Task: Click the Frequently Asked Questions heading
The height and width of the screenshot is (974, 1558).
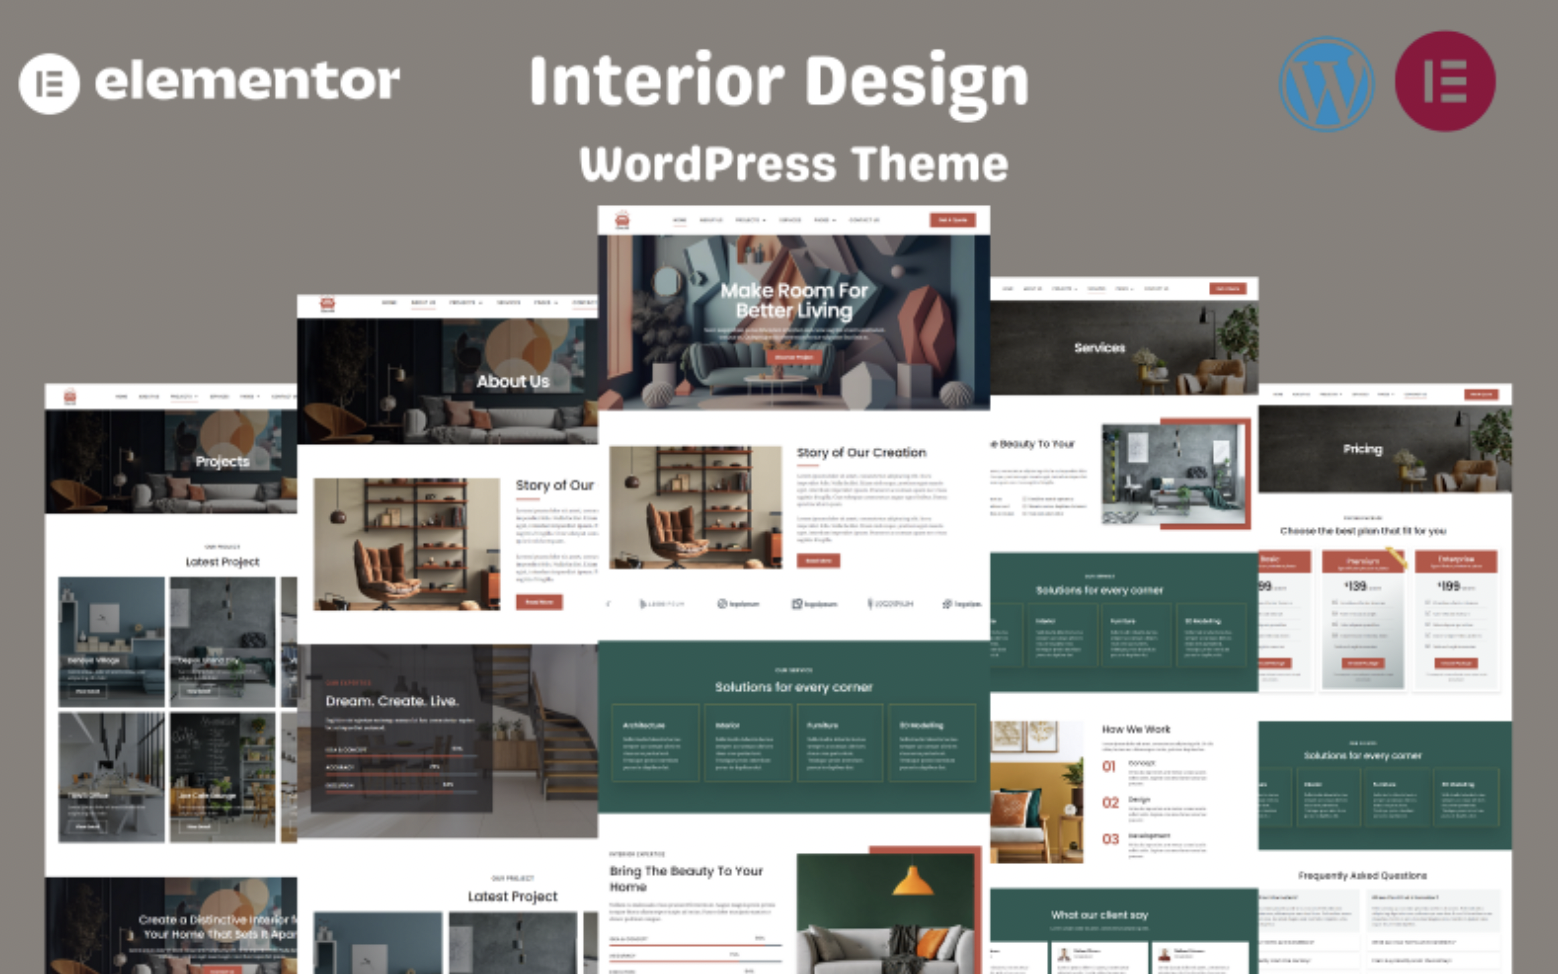Action: pyautogui.click(x=1362, y=875)
